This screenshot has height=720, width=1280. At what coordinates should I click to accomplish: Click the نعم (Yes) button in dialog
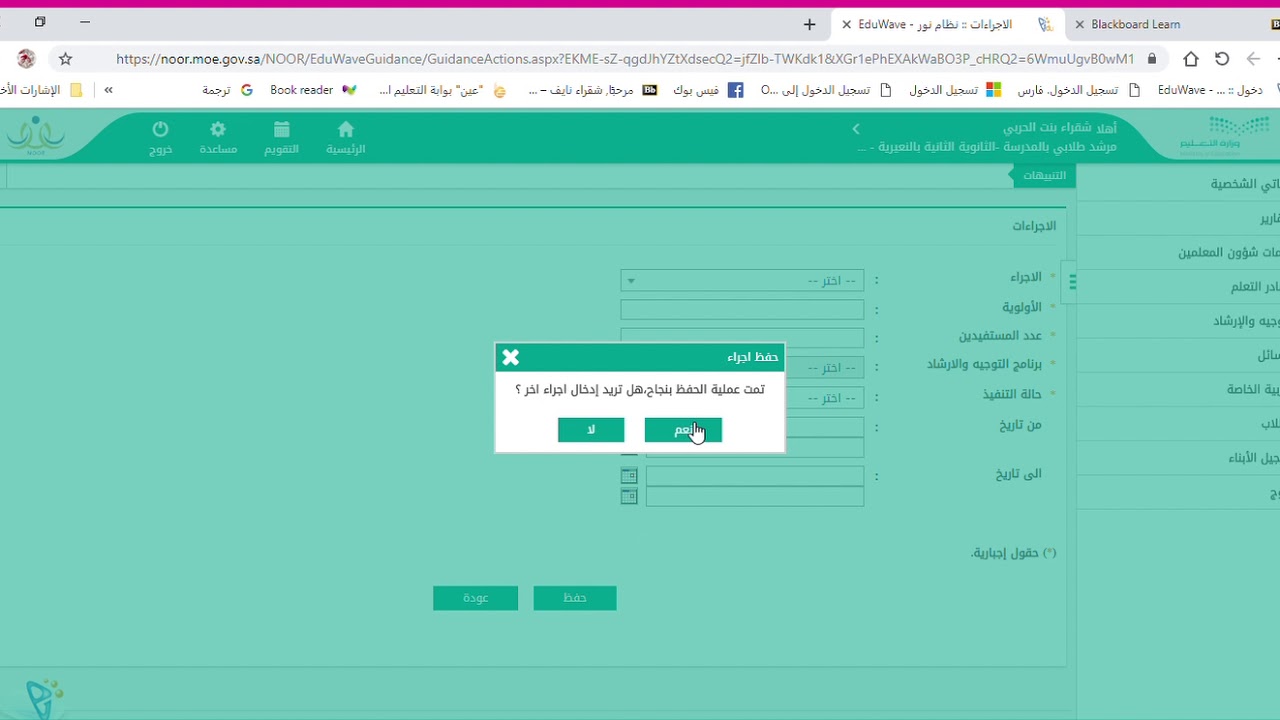tap(683, 430)
